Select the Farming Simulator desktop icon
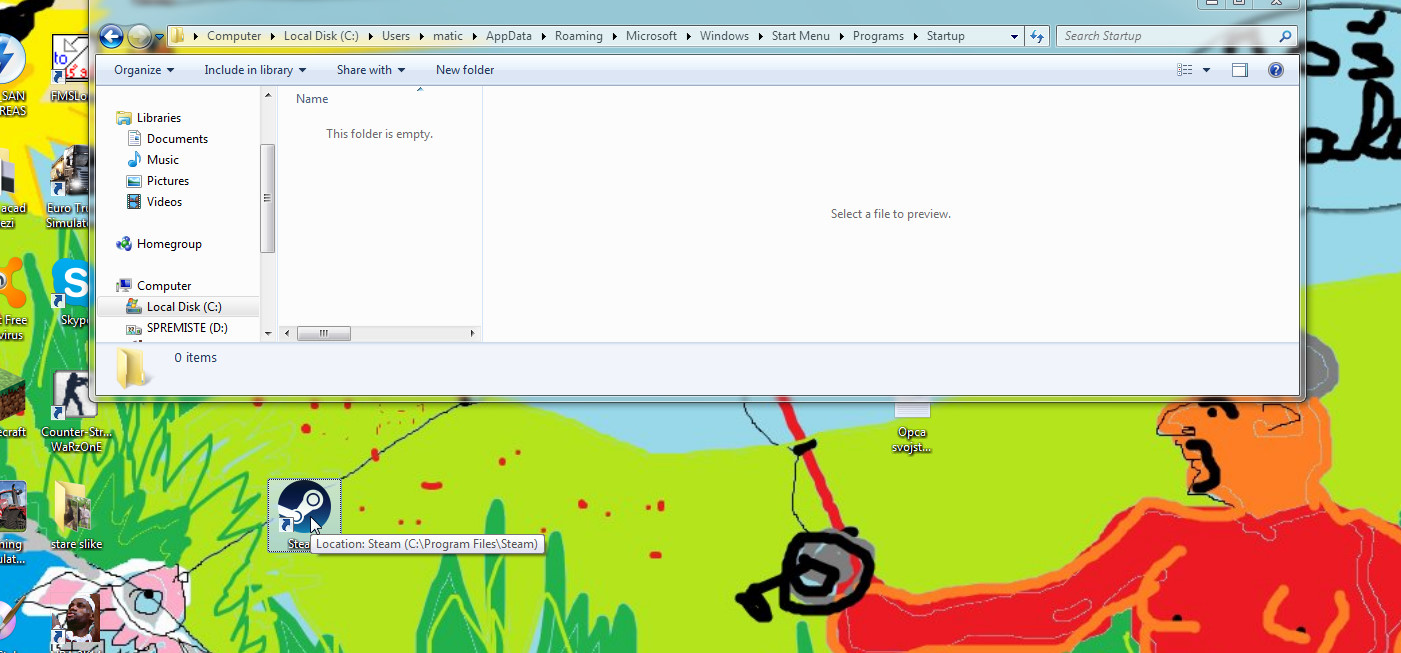1401x653 pixels. coord(12,524)
